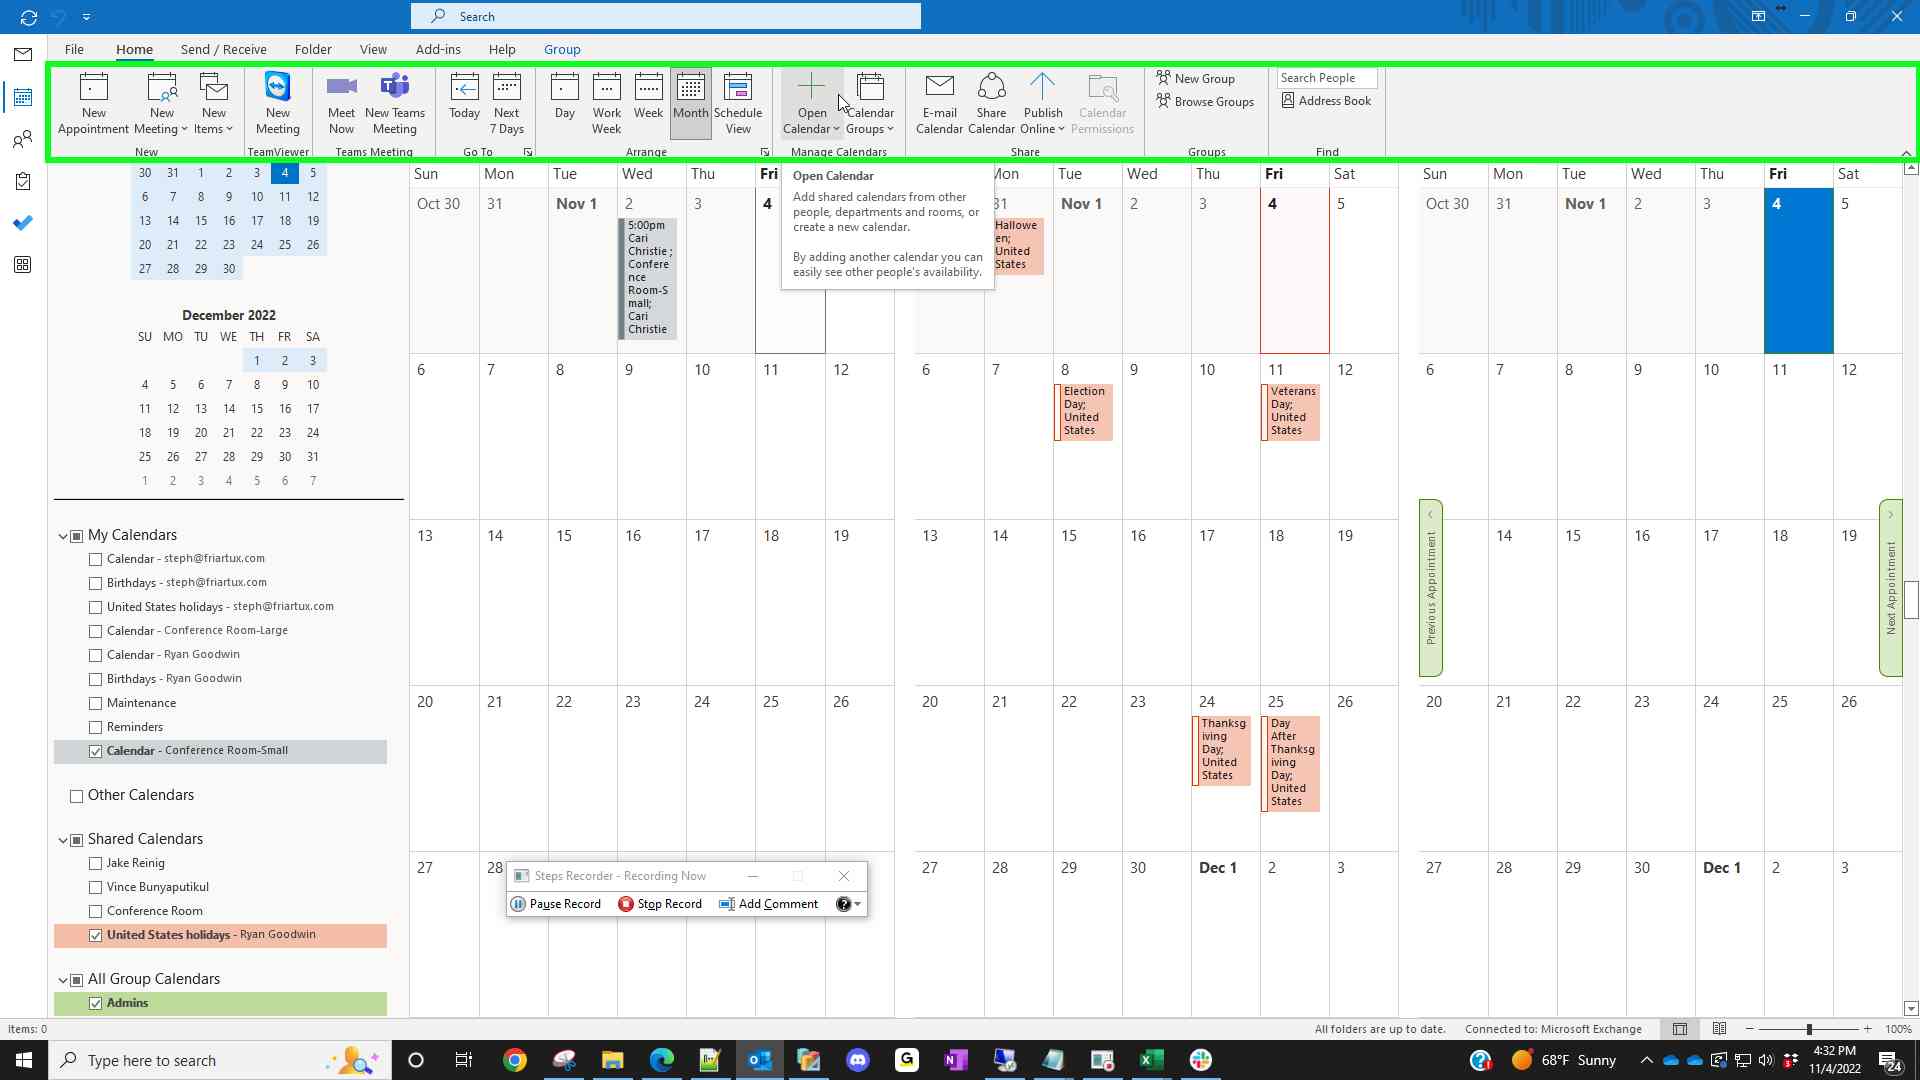Collapse the My Calendars group
The image size is (1920, 1080).
click(x=63, y=536)
